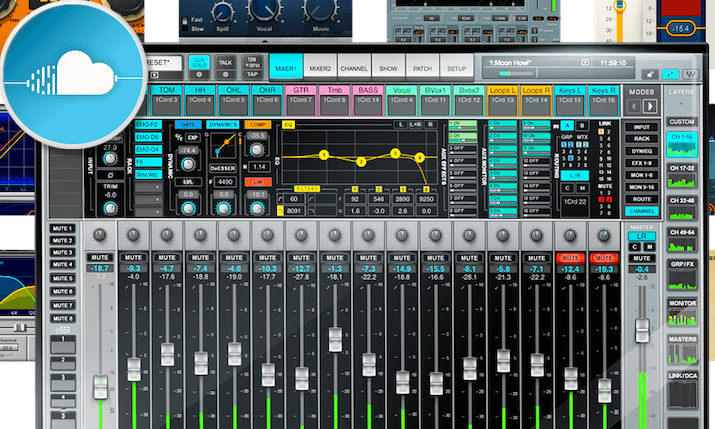Click the TALK button

pyautogui.click(x=225, y=62)
